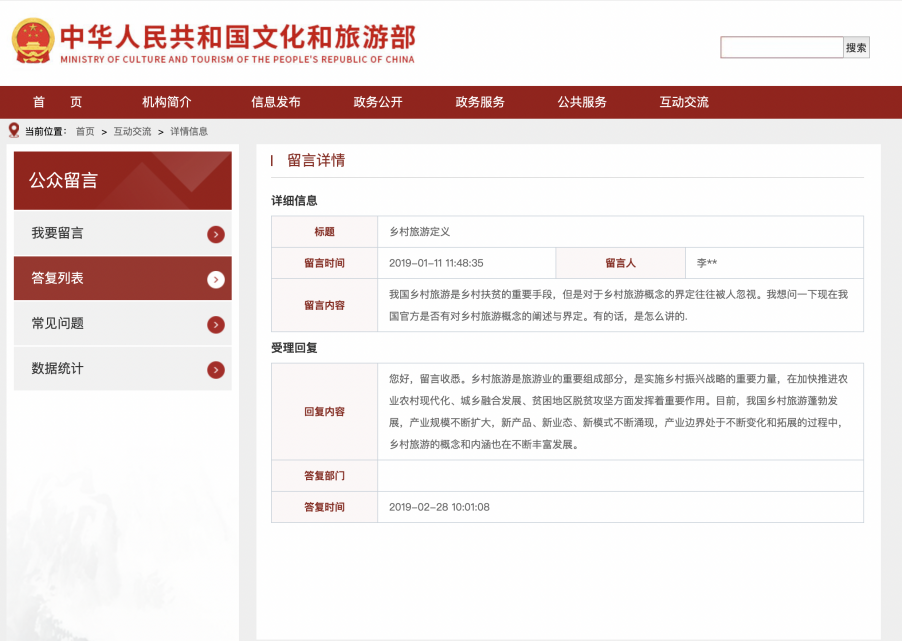Click the 搜索 search button

tap(857, 48)
